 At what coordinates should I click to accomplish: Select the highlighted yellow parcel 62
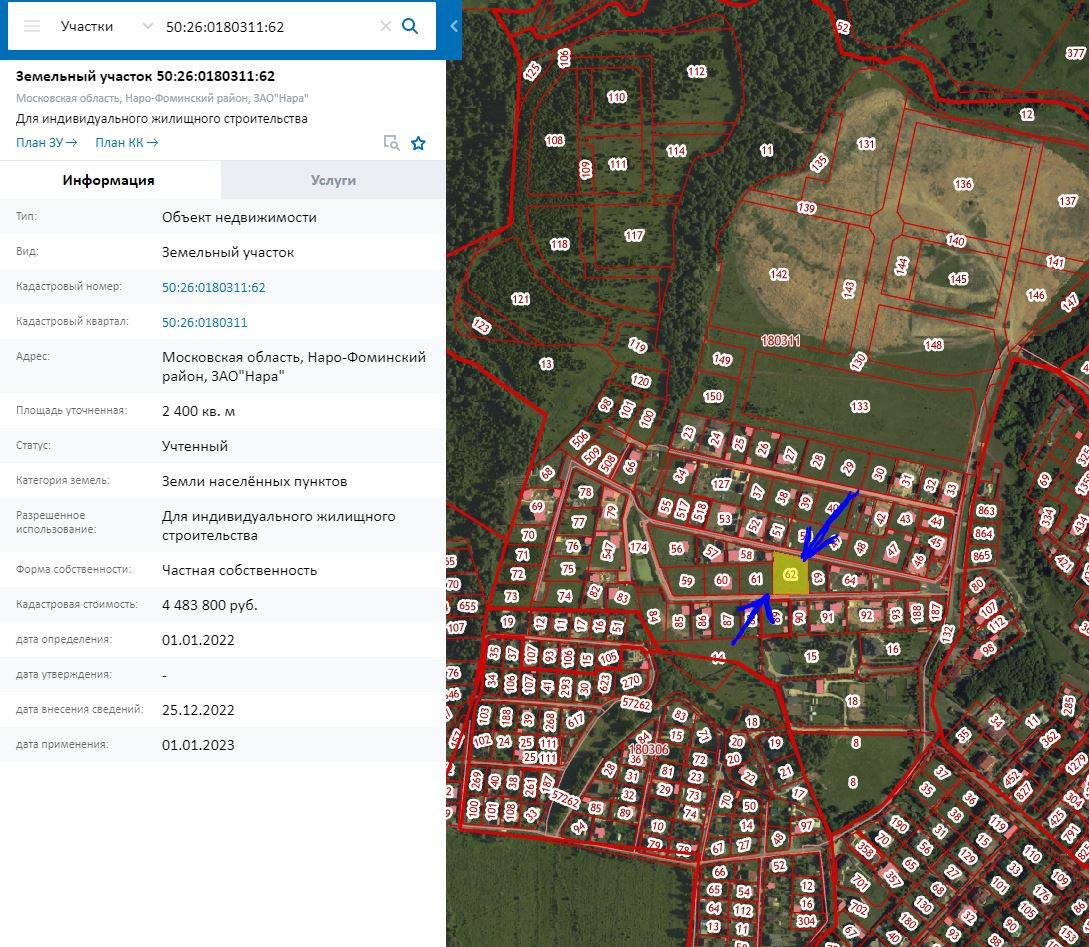click(790, 575)
